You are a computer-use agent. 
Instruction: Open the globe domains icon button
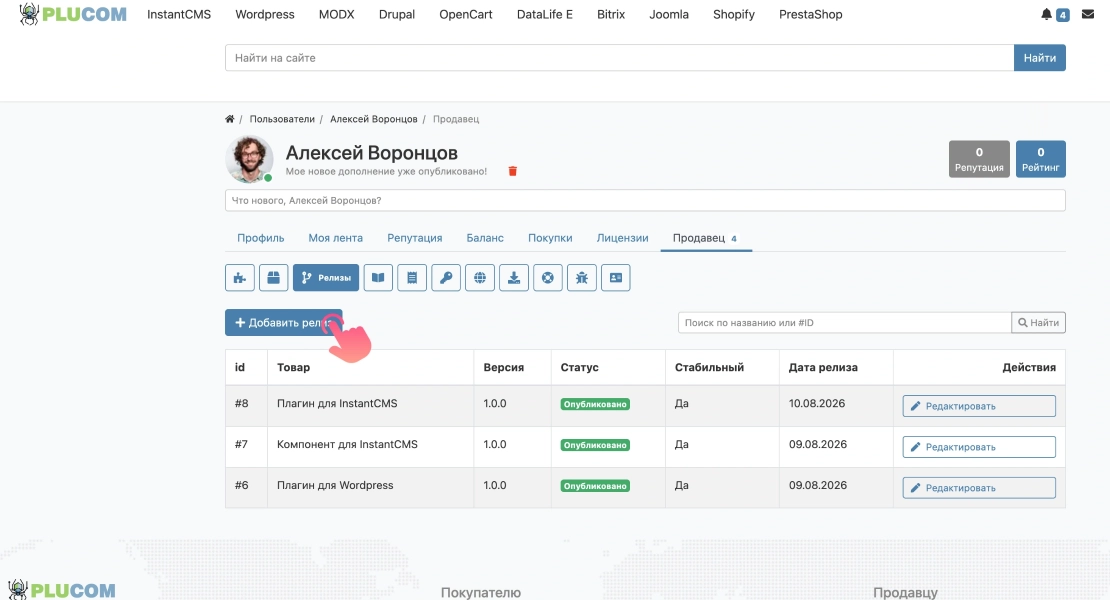click(480, 278)
